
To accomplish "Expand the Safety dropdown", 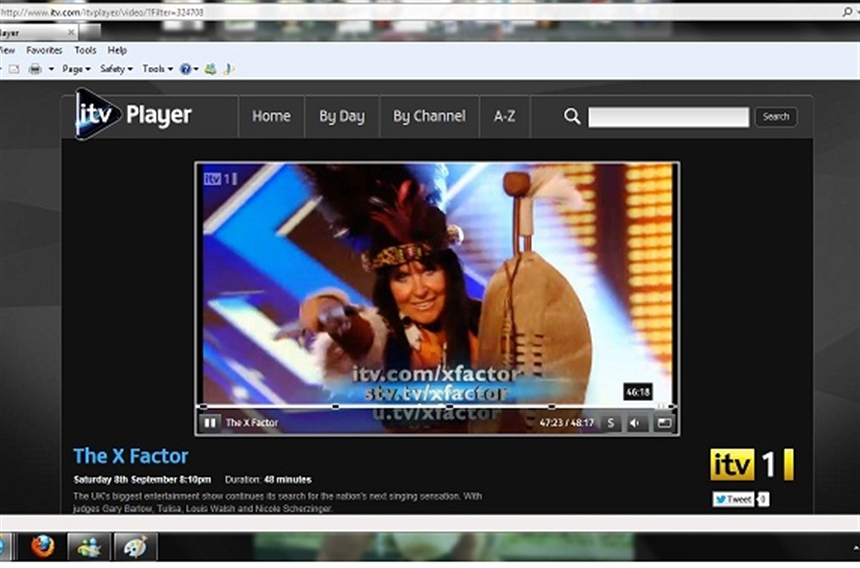I will (116, 69).
